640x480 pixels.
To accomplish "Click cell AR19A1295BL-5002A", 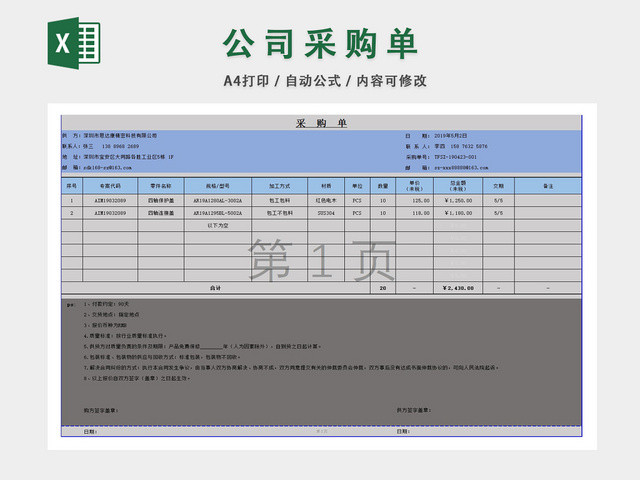I will pyautogui.click(x=218, y=213).
